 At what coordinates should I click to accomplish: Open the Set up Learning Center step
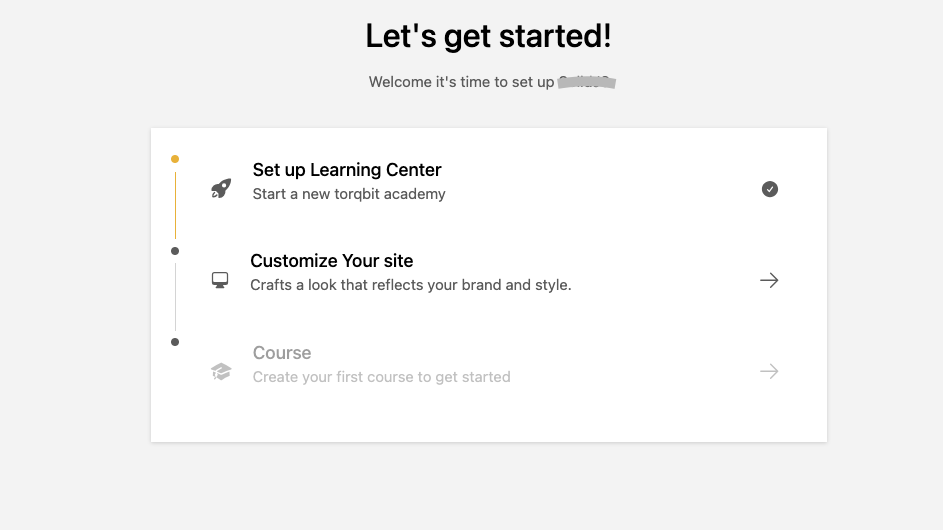tap(347, 170)
